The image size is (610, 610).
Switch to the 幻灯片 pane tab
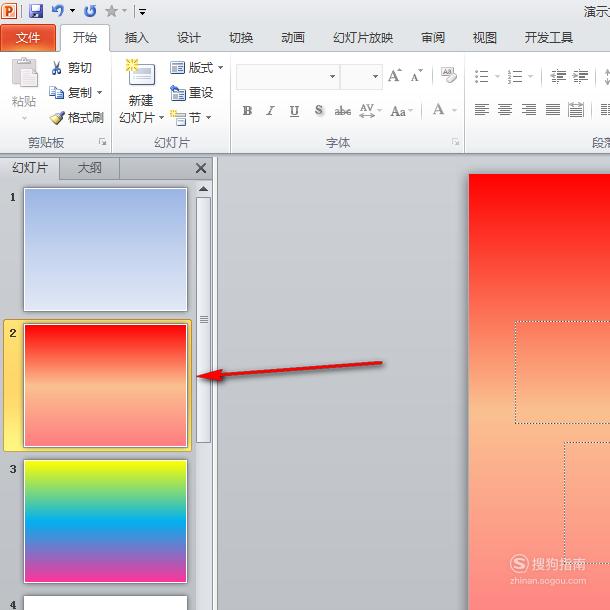coord(30,168)
